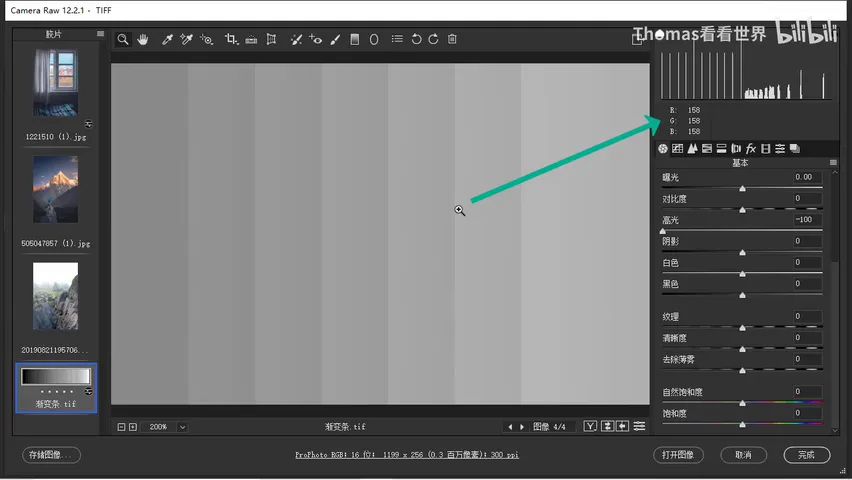The height and width of the screenshot is (480, 852).
Task: Open the 200% zoom level dropdown
Action: click(x=183, y=427)
